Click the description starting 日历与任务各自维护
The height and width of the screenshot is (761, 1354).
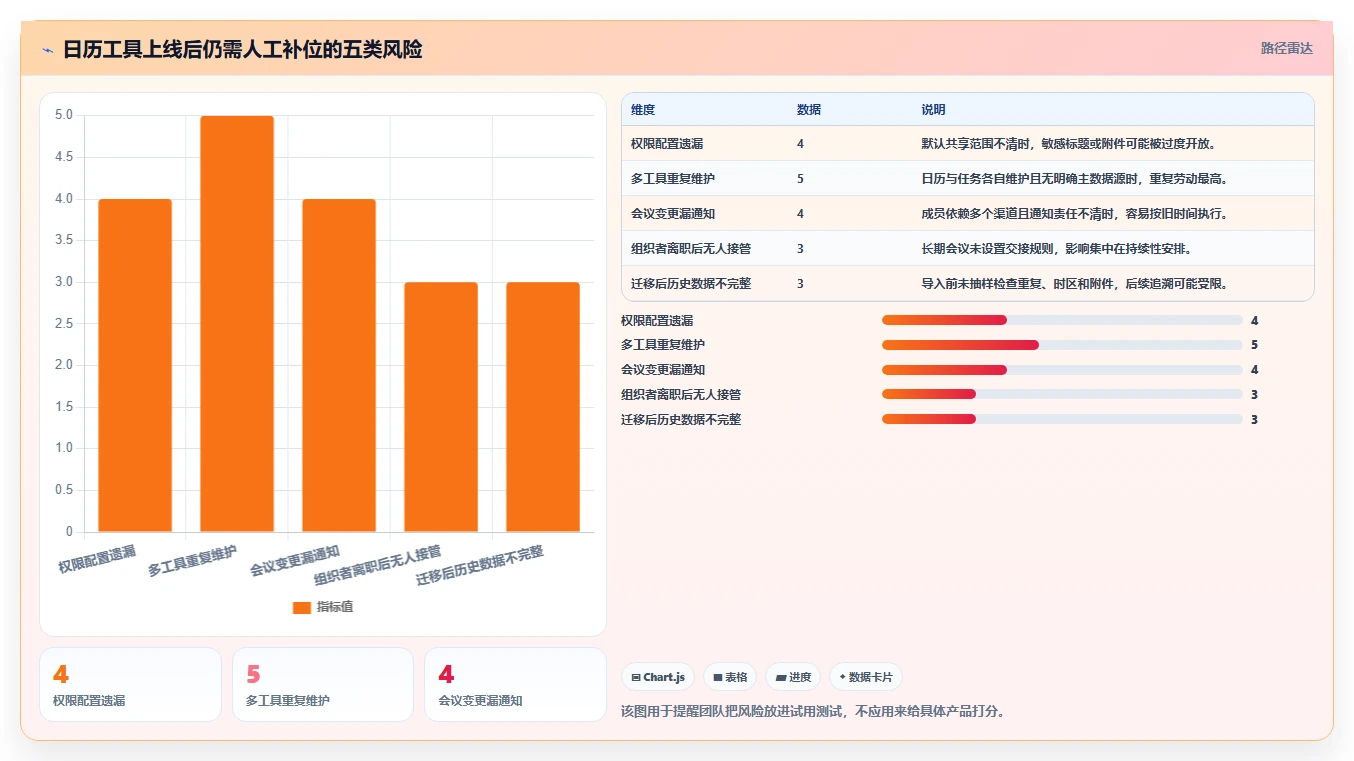click(1075, 179)
